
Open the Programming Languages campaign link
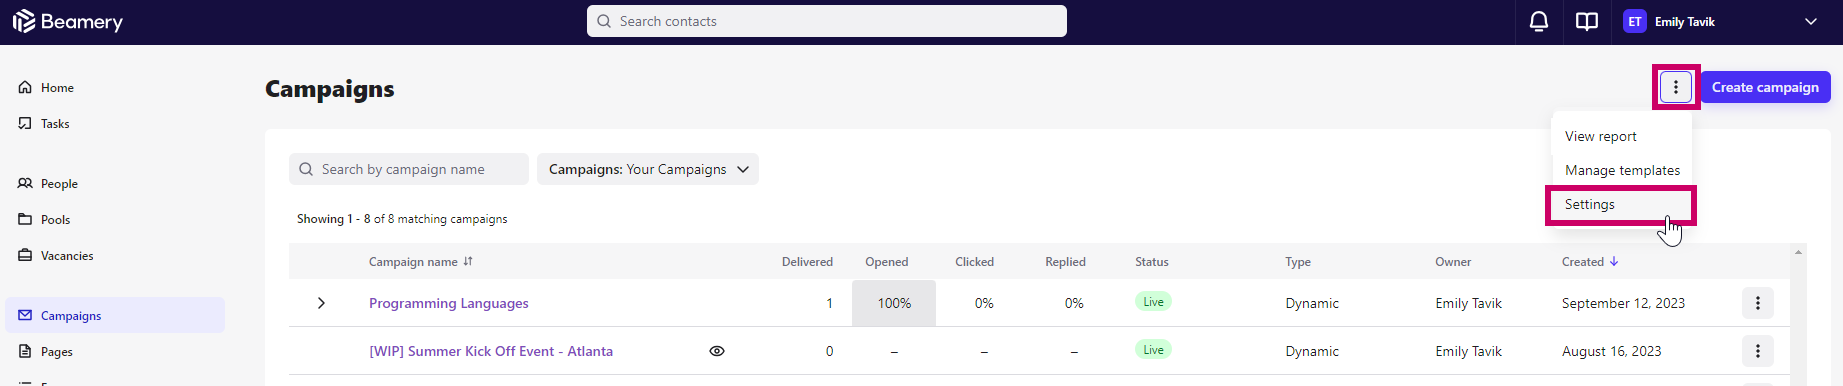point(449,303)
